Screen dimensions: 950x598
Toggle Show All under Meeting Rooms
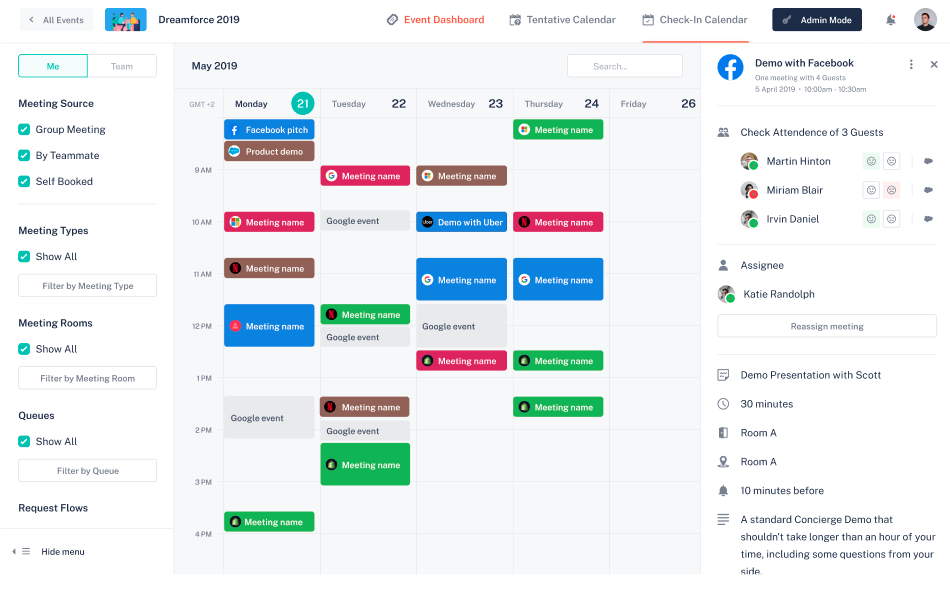pyautogui.click(x=24, y=349)
